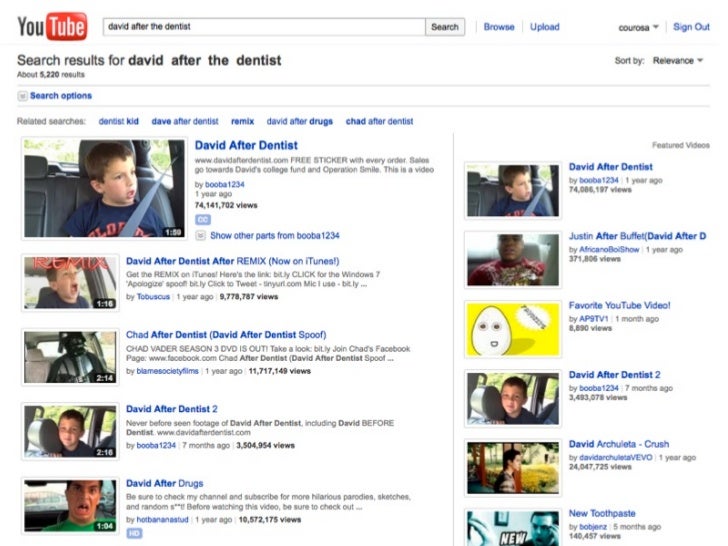Open Chad After Dentist Spoof title
The image size is (728, 546).
click(x=226, y=335)
